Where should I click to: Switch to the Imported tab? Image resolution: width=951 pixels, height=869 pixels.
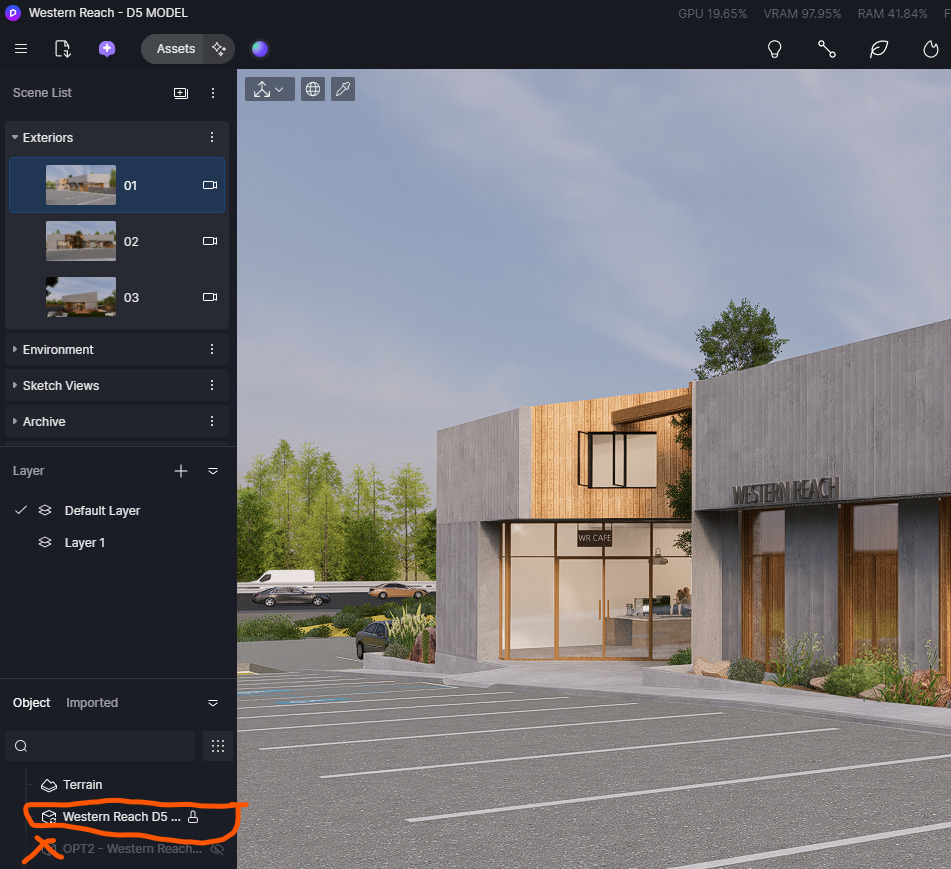[92, 703]
